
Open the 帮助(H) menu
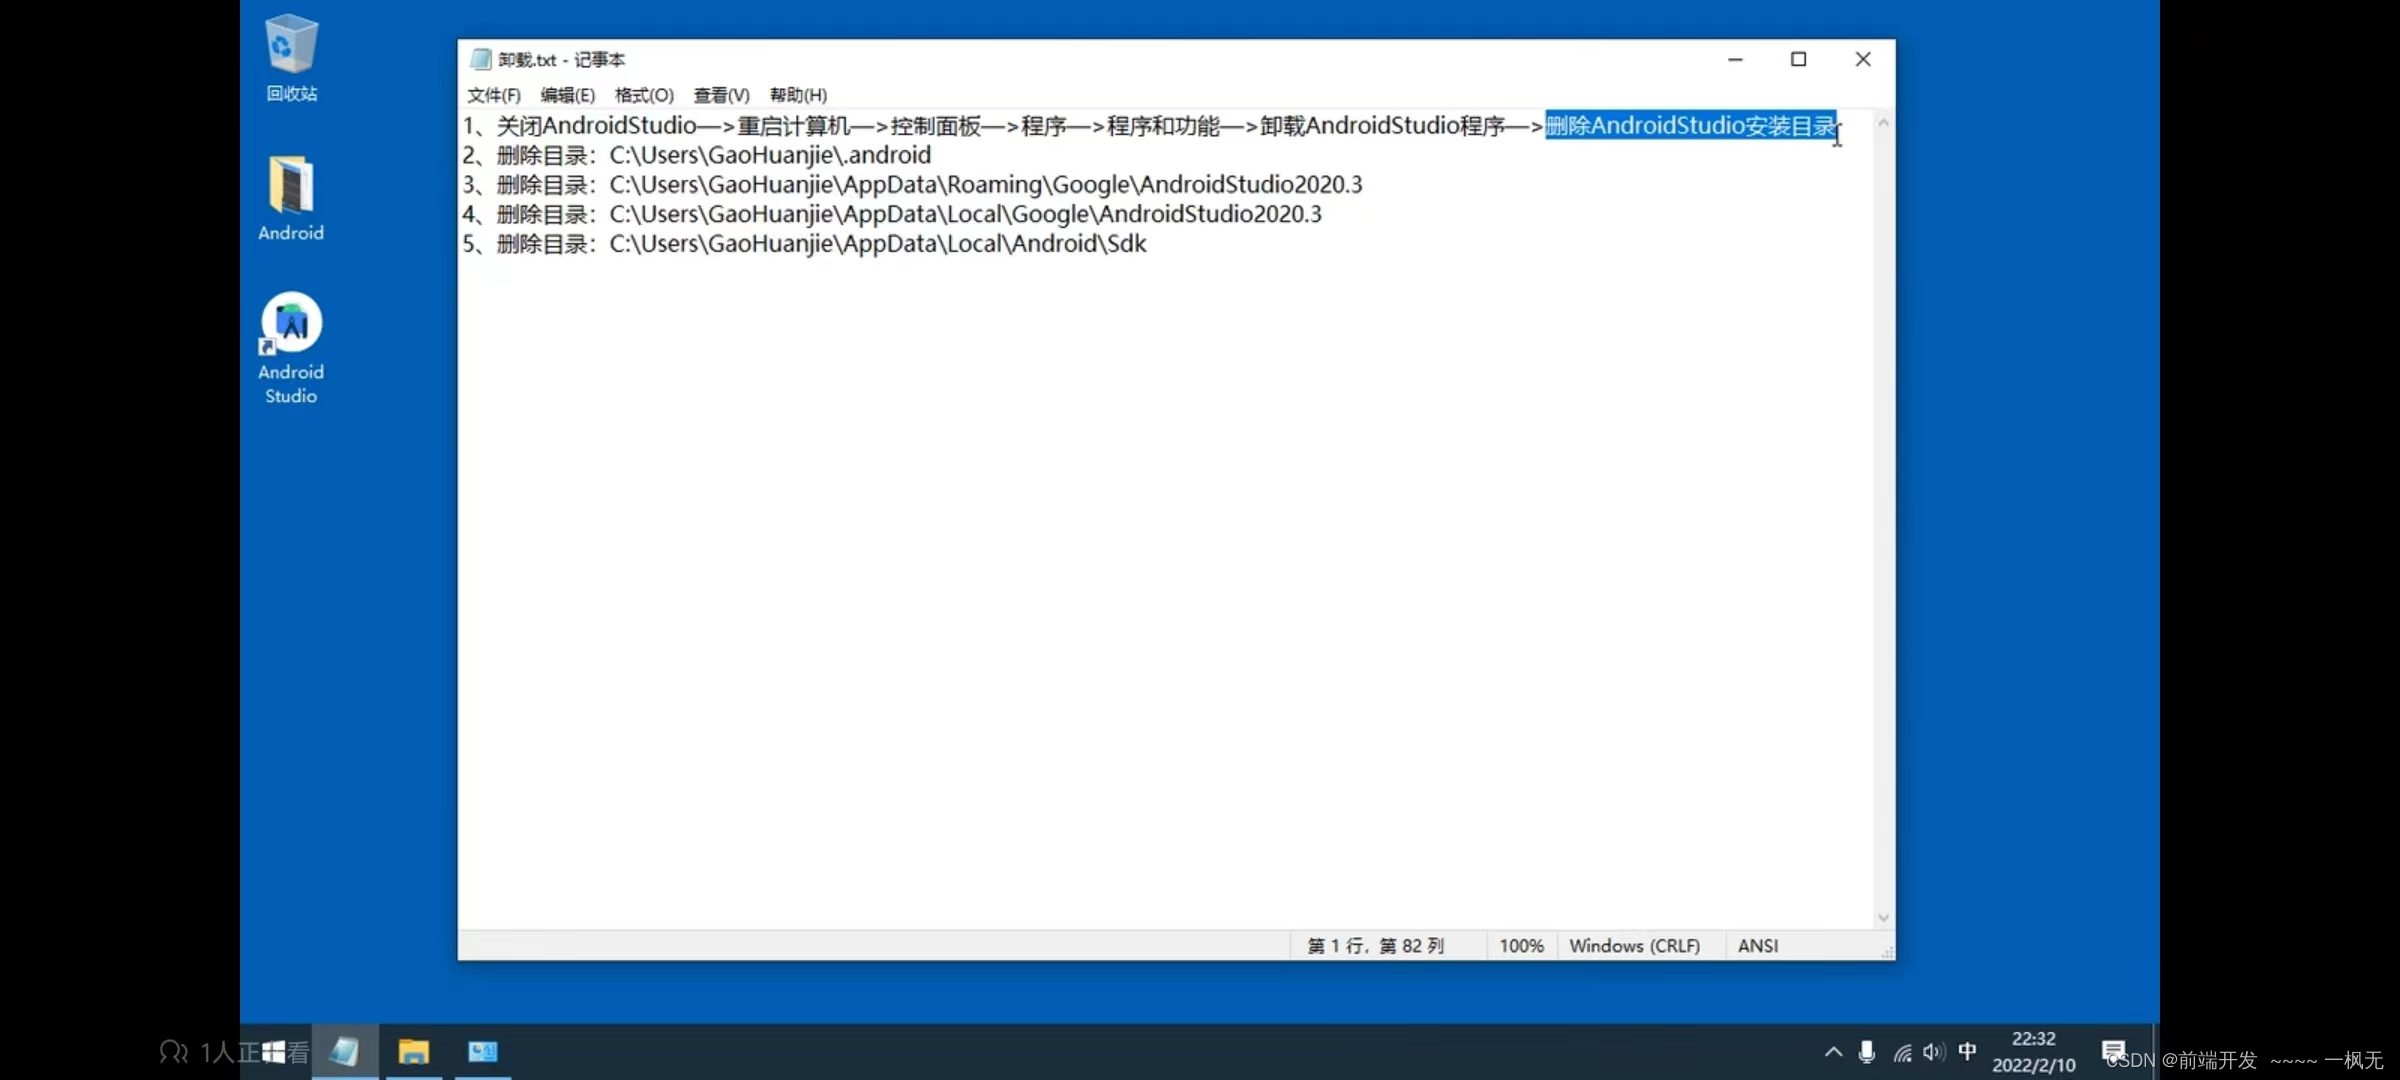(798, 95)
